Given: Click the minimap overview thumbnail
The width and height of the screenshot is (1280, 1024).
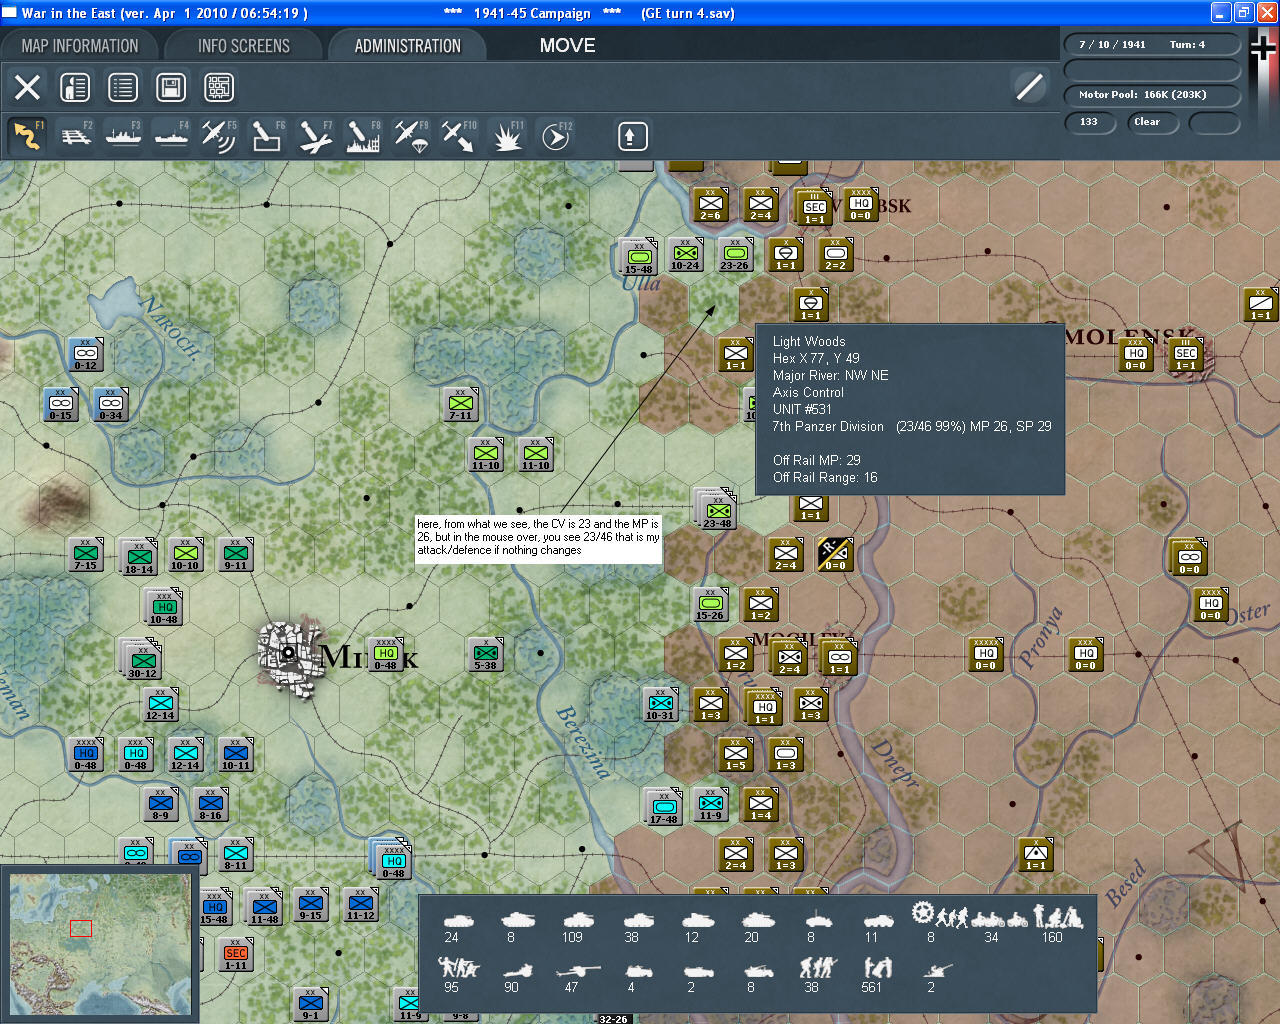Looking at the screenshot, I should [x=100, y=946].
